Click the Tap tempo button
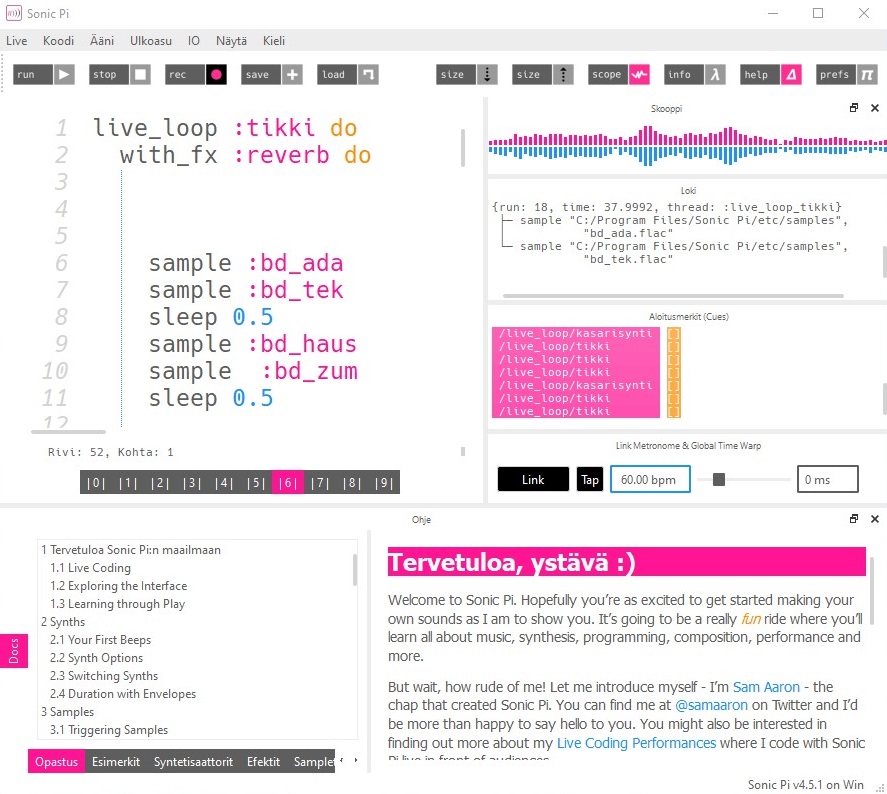887x794 pixels. [589, 480]
